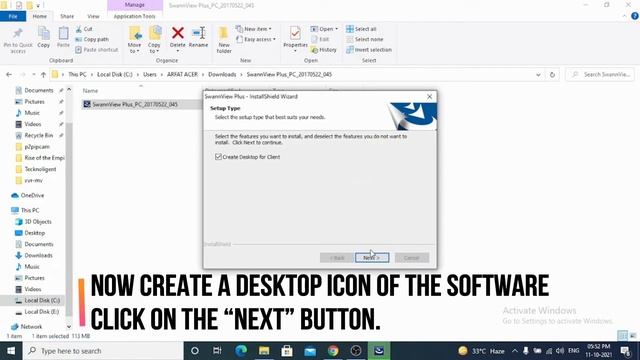Open the Windows Start menu
Image resolution: width=640 pixels, height=360 pixels.
[x=11, y=351]
